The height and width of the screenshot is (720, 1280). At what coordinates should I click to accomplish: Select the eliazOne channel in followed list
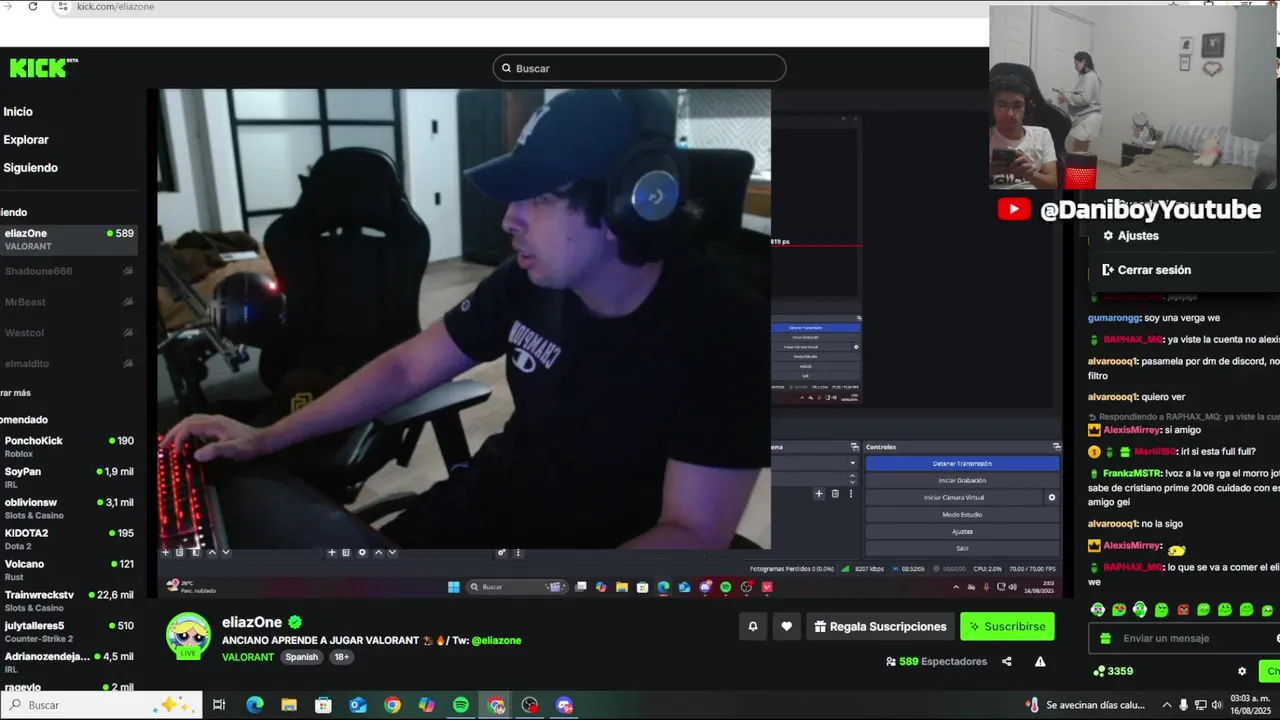coord(68,239)
